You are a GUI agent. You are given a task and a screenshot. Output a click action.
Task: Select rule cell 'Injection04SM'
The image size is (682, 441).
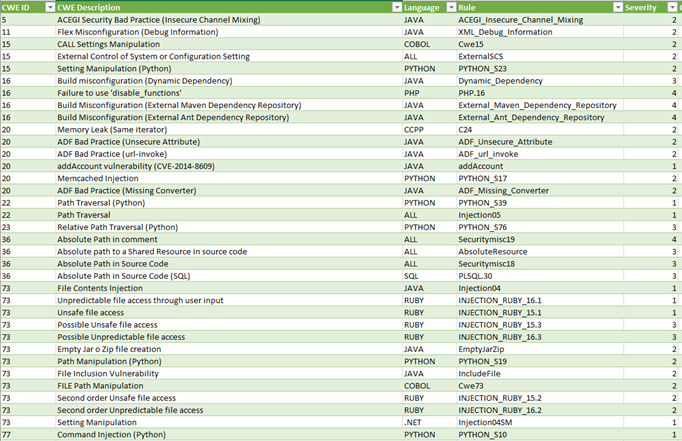click(x=540, y=422)
